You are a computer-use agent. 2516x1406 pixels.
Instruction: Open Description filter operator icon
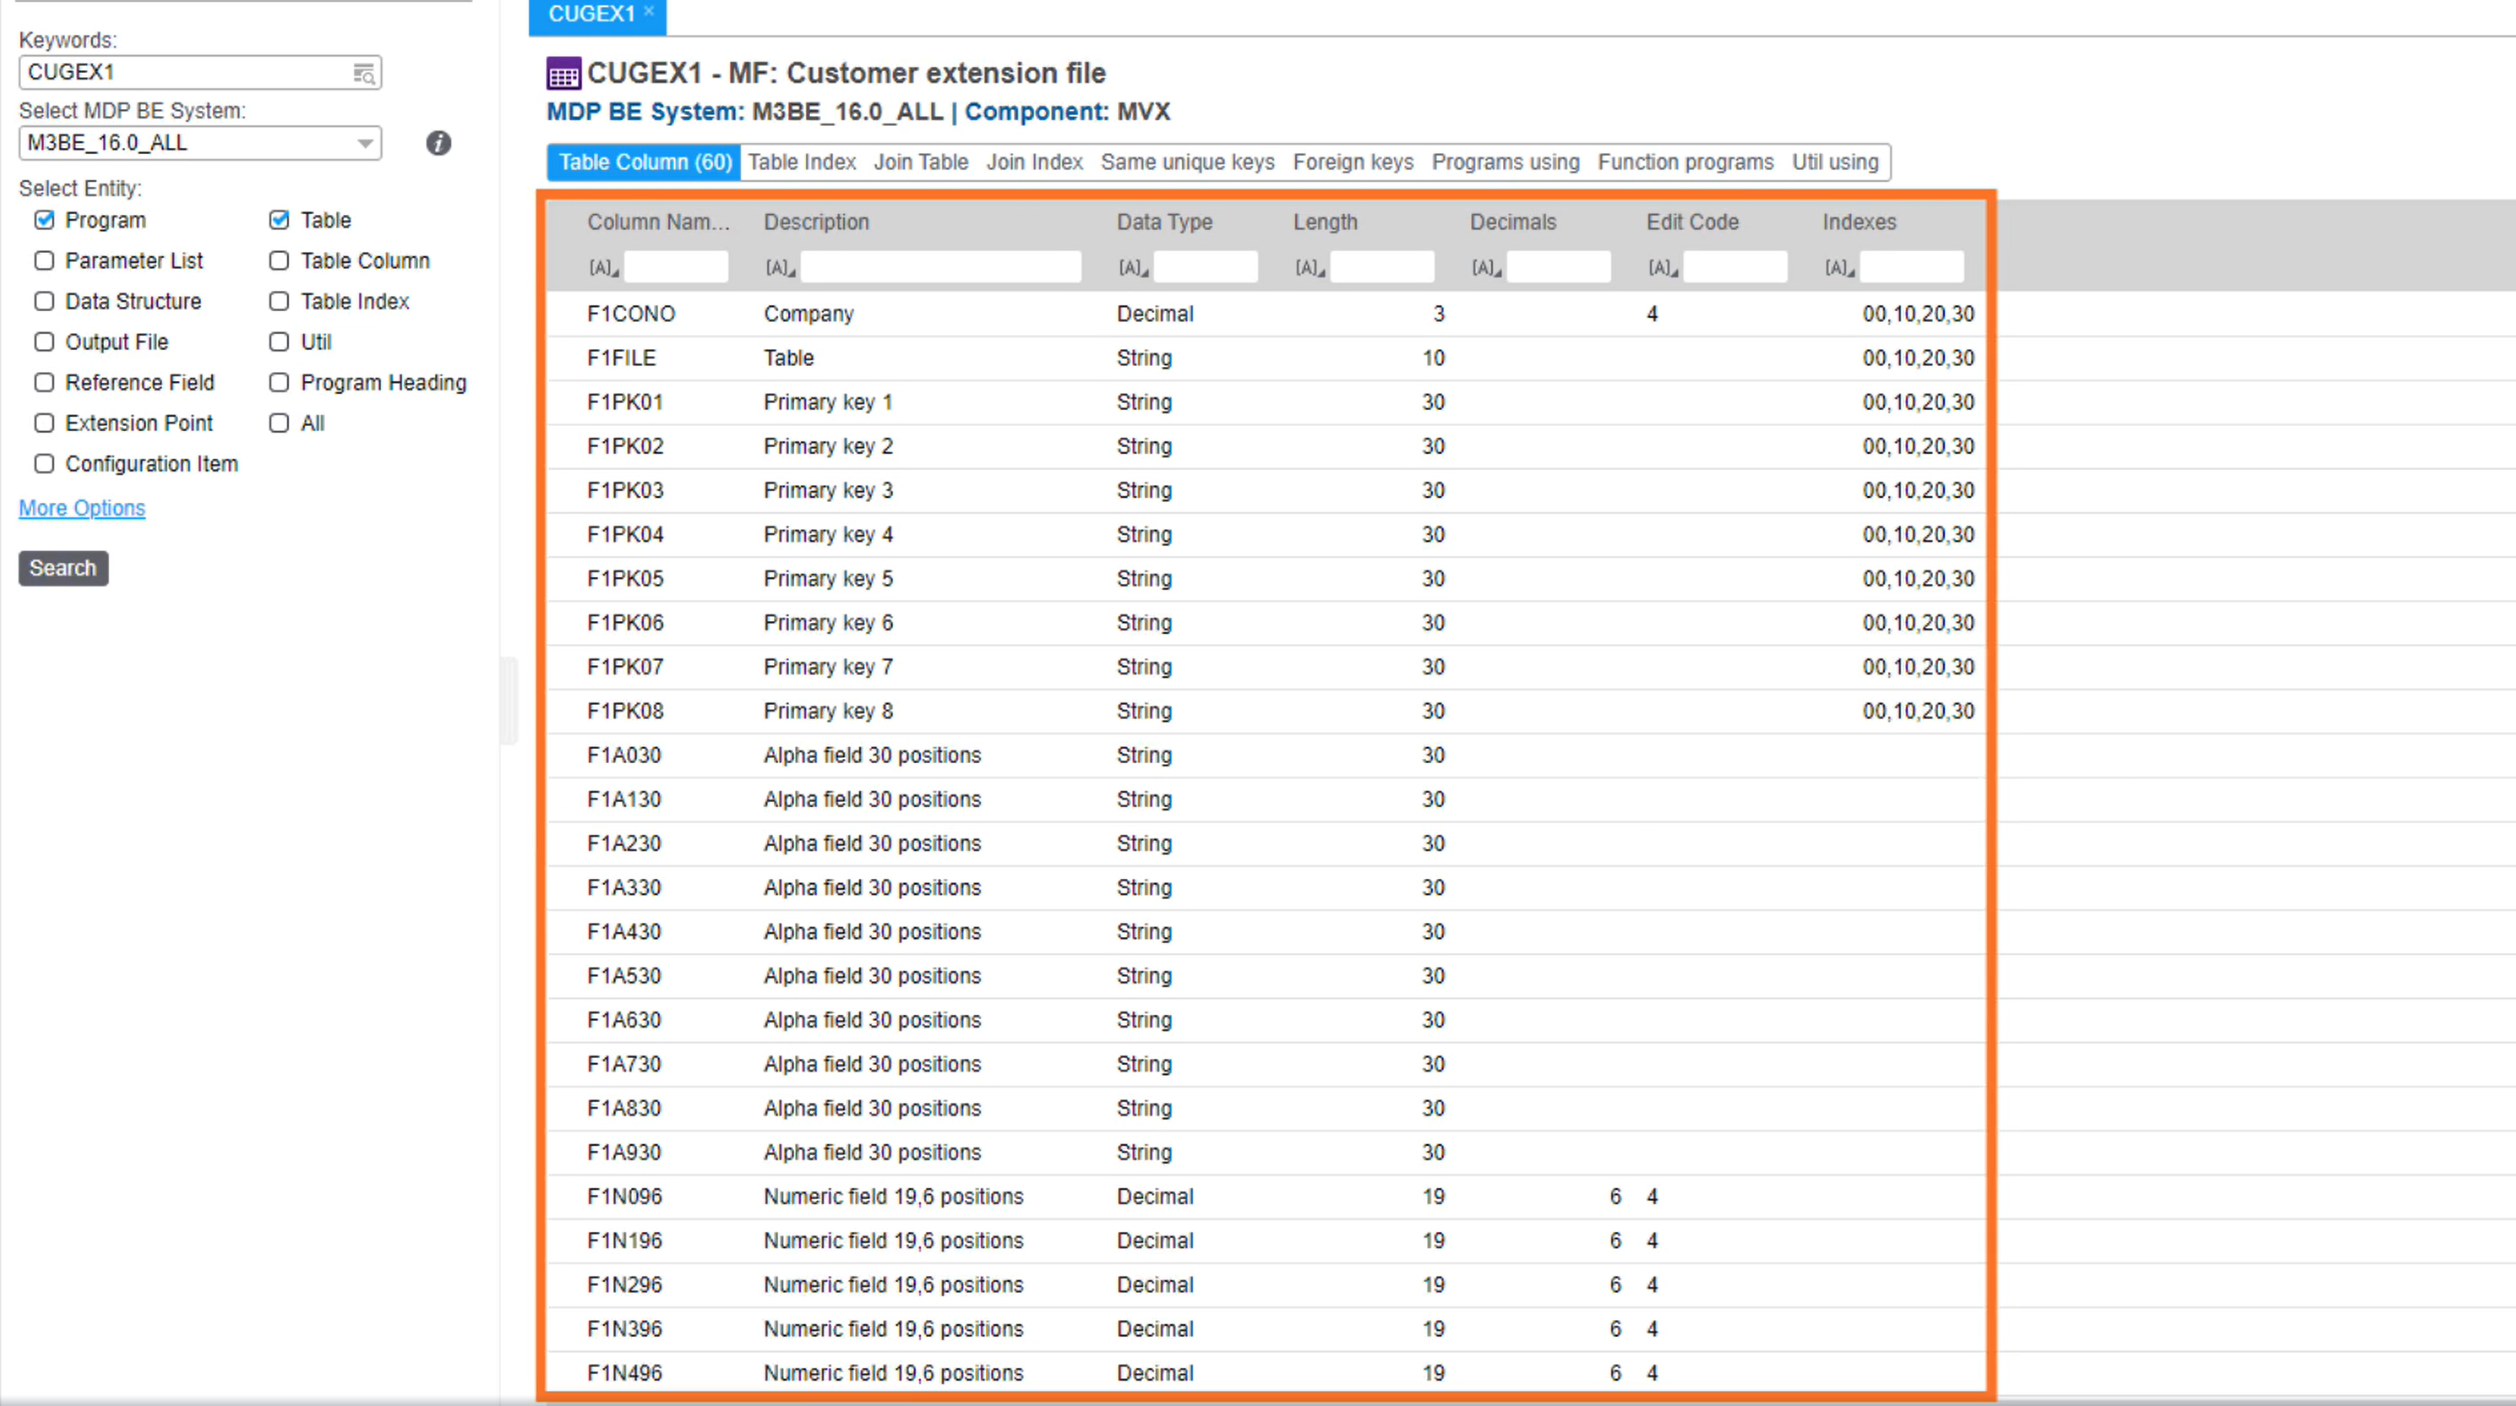click(780, 268)
